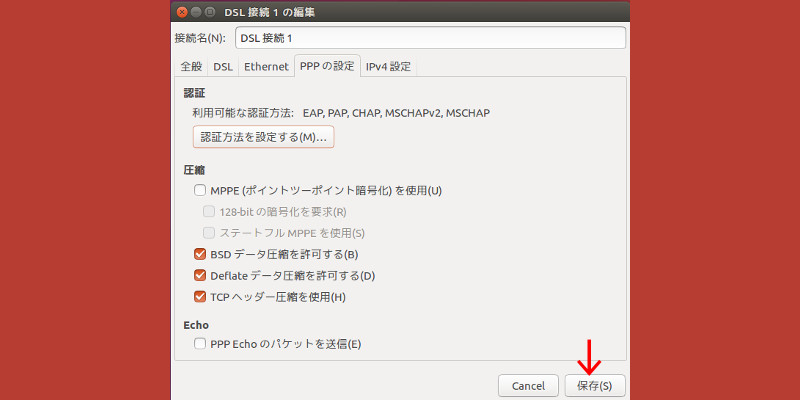Click the authentication methods list EAP, PAP, CHAP
This screenshot has height=400, width=800.
point(396,113)
